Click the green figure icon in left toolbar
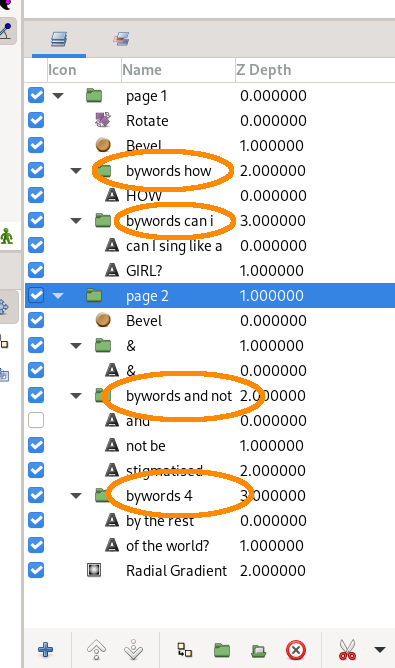The image size is (395, 668). pyautogui.click(x=7, y=236)
